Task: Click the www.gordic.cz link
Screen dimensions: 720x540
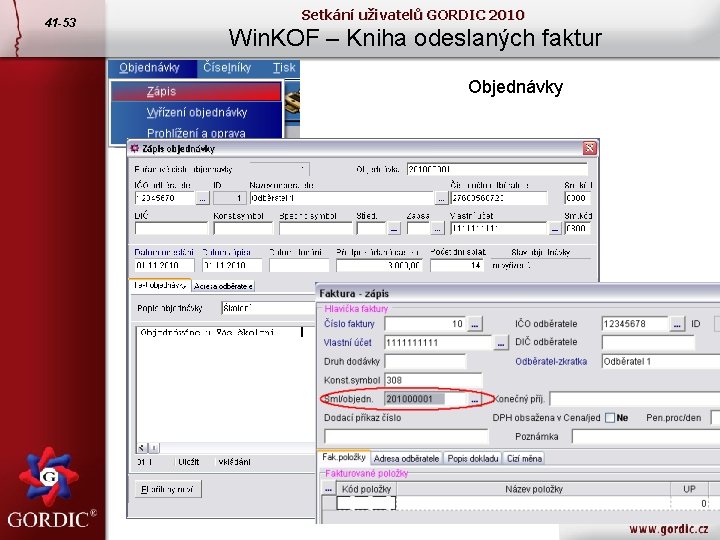Action: point(669,529)
